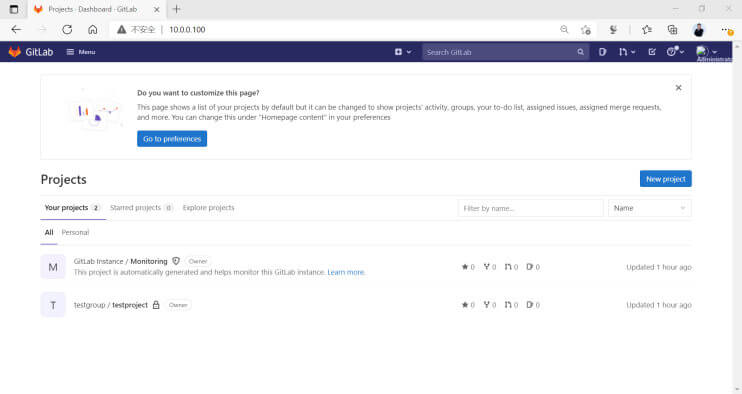Click the Learn more link
742x394 pixels.
(346, 272)
